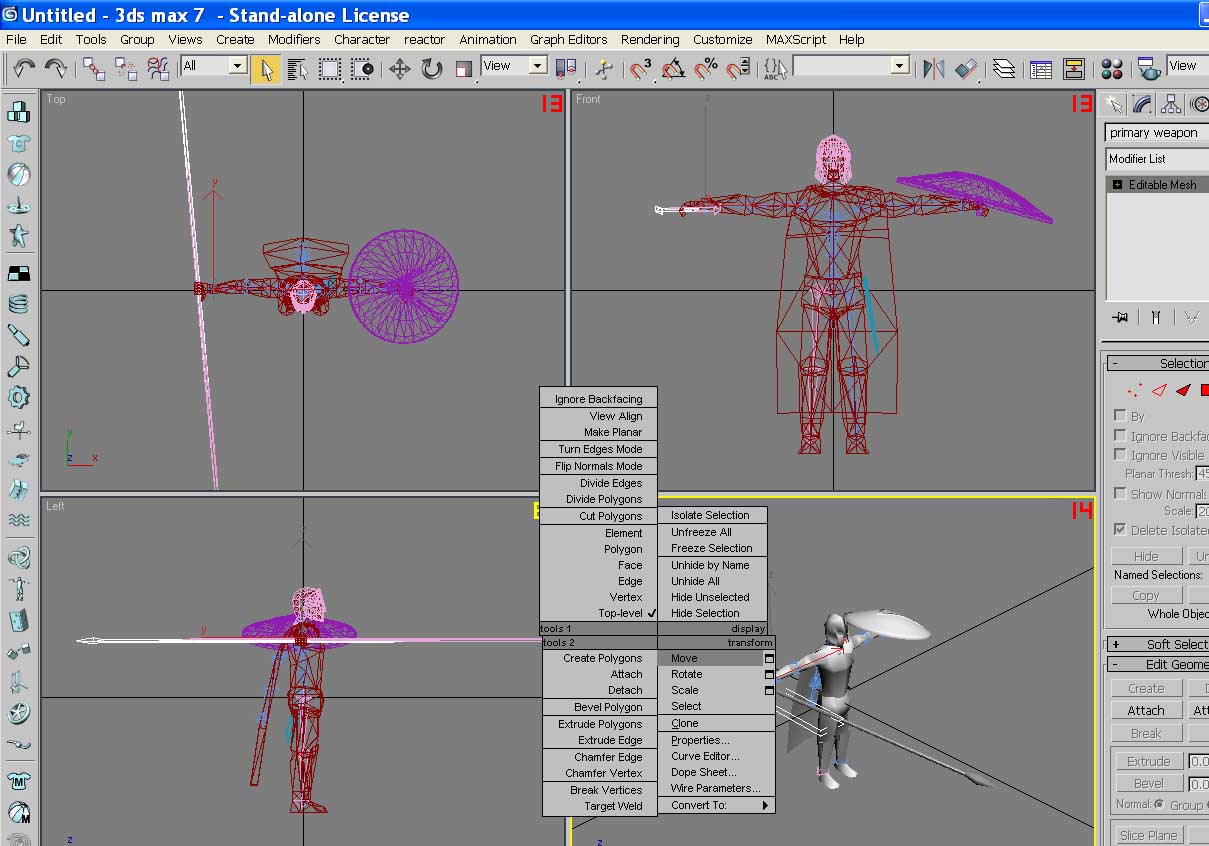Viewport: 1209px width, 846px height.
Task: Toggle Window/Crossing selection mode
Action: click(x=362, y=68)
